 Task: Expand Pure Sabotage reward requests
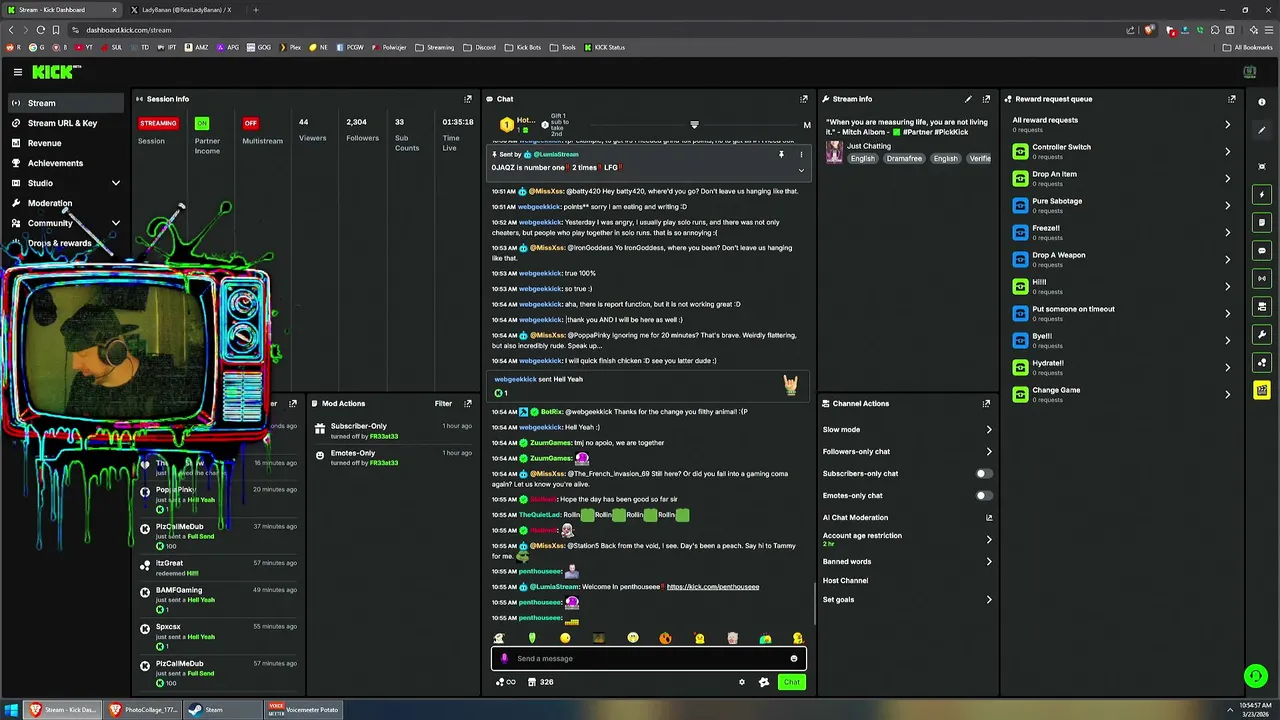(1227, 205)
